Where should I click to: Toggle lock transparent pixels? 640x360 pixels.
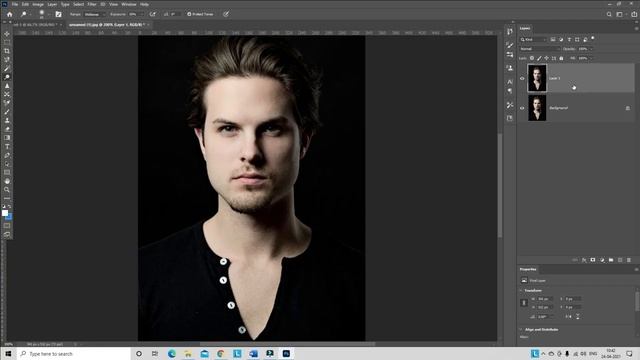tap(532, 58)
